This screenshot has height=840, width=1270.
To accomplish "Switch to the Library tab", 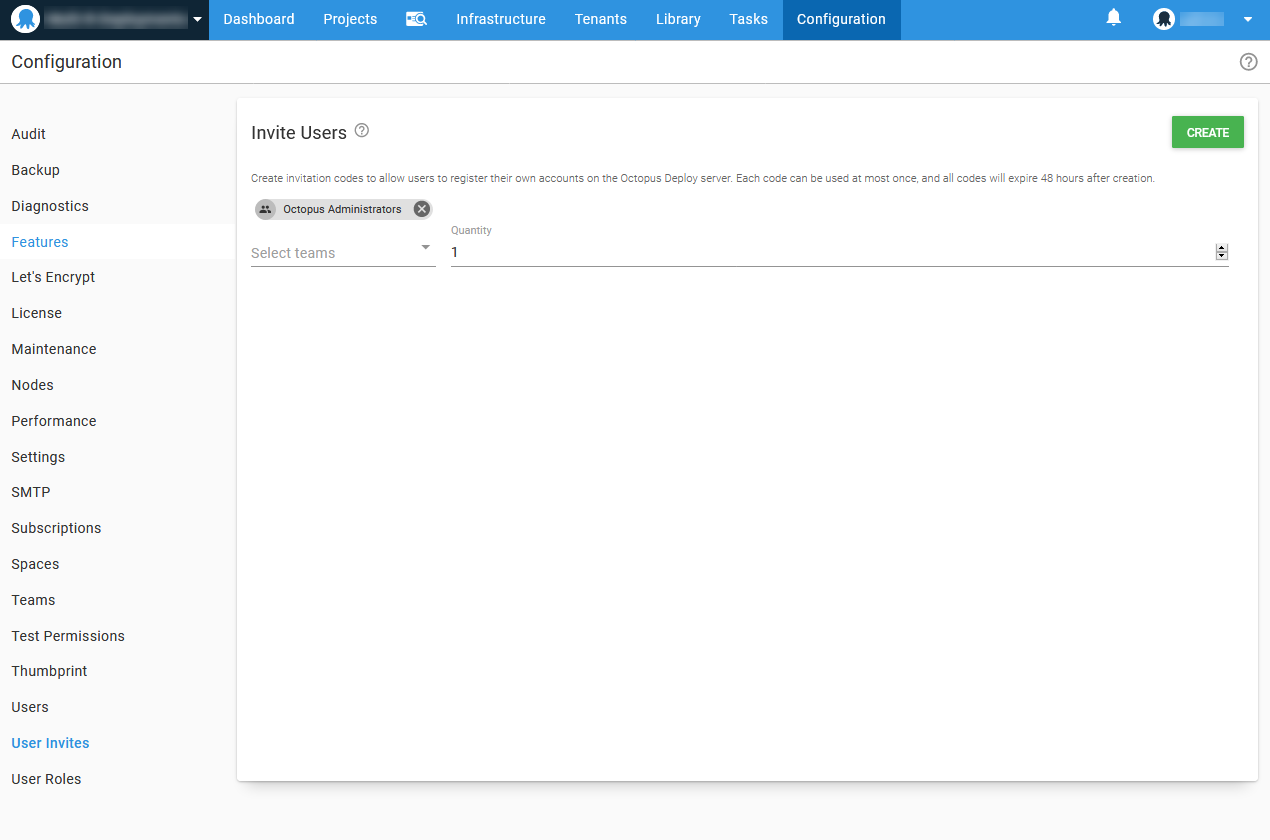I will click(678, 19).
